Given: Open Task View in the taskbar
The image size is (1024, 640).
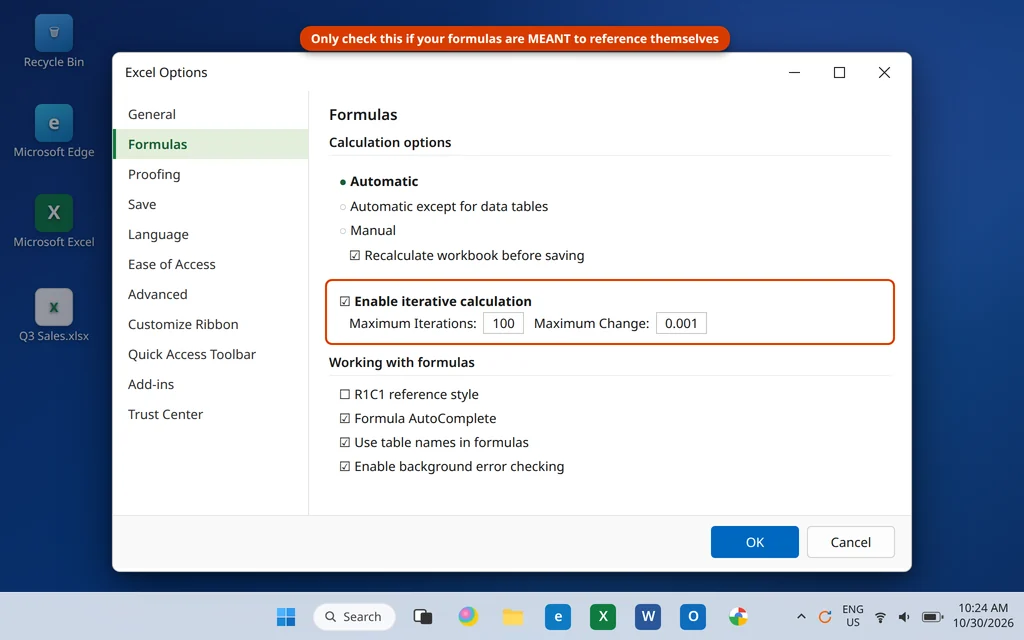Looking at the screenshot, I should pos(423,616).
